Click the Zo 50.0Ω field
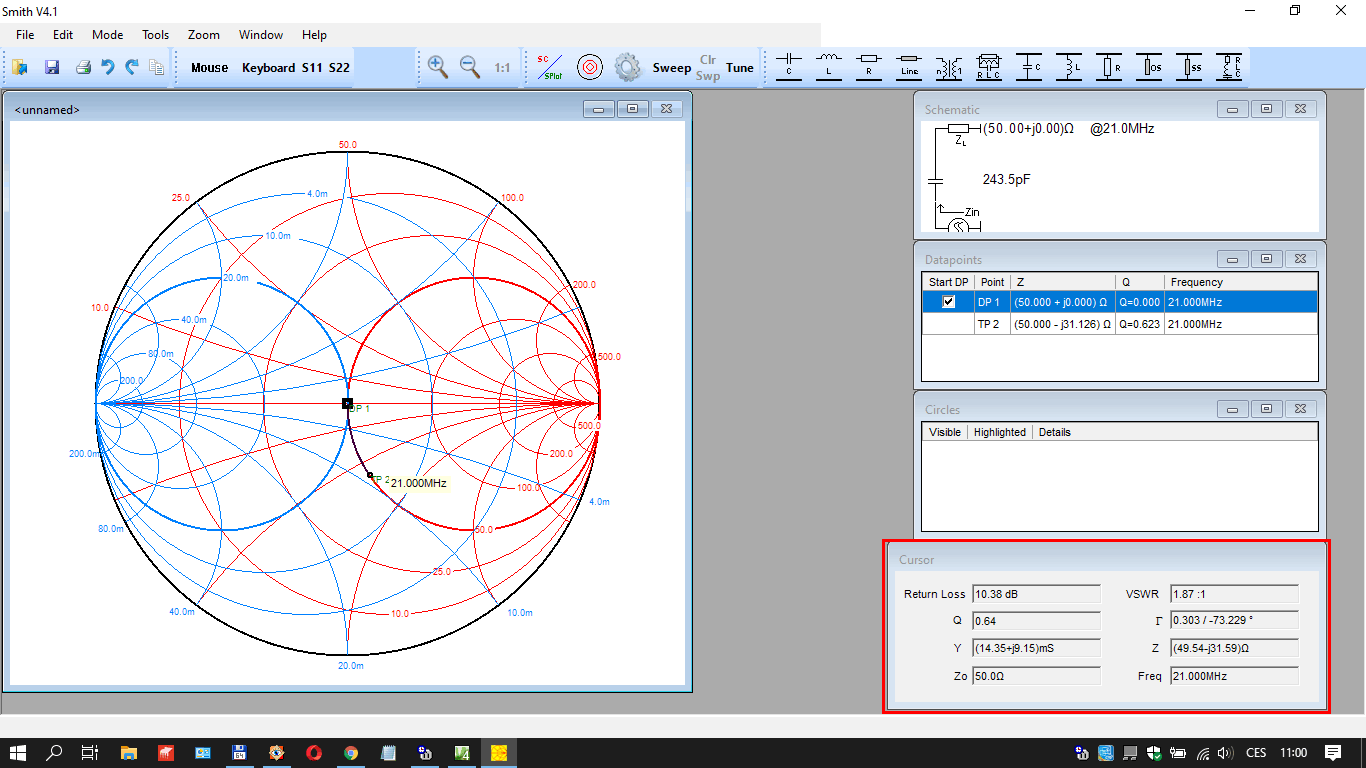1366x768 pixels. pos(1036,676)
